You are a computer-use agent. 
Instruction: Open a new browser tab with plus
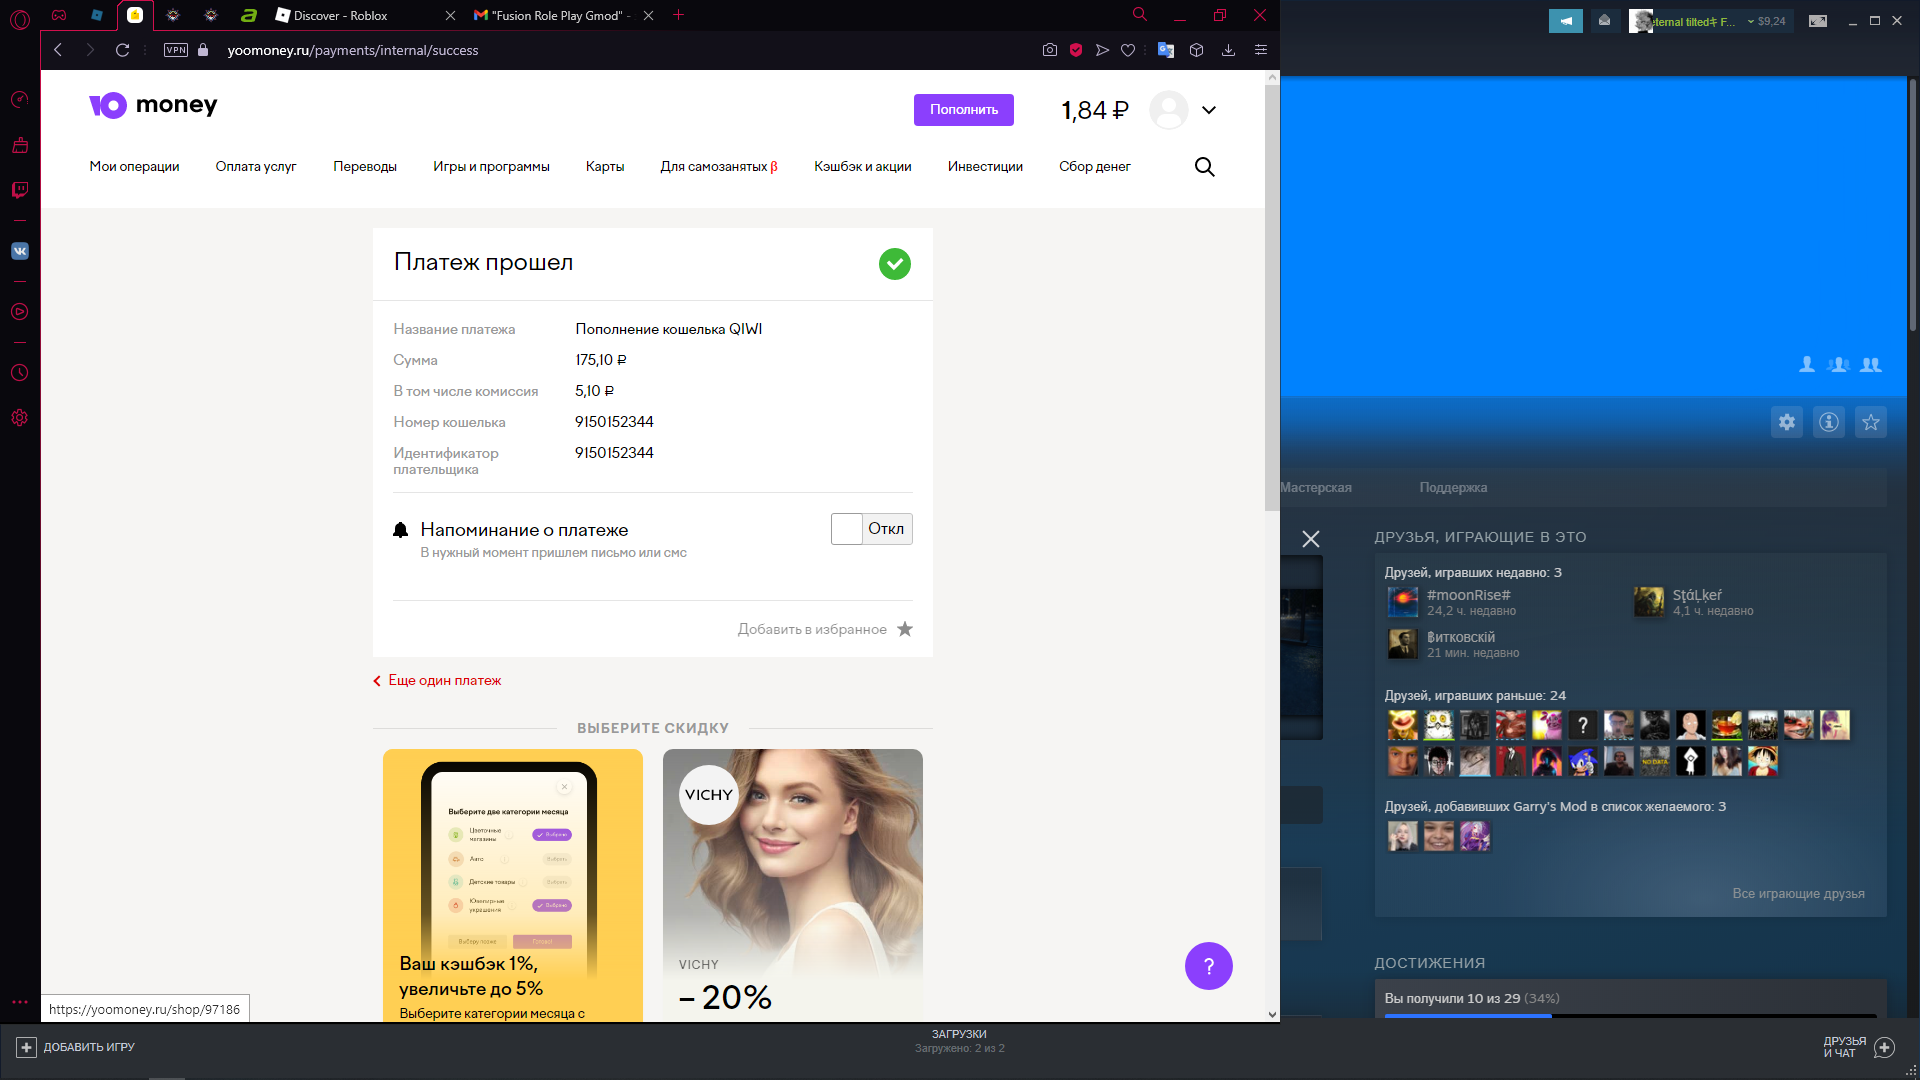[x=678, y=15]
